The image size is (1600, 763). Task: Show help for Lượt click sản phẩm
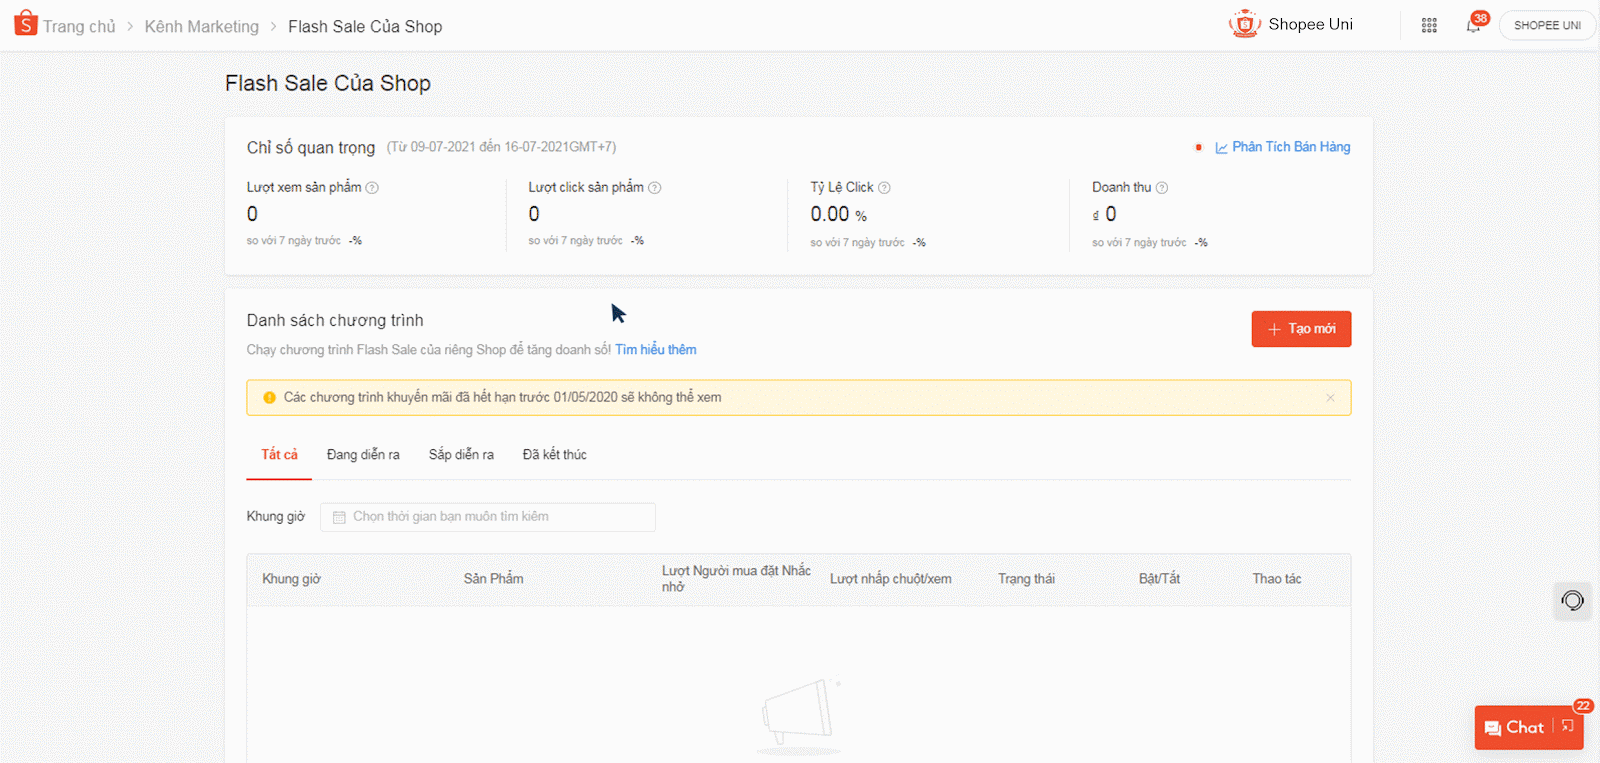pos(655,188)
